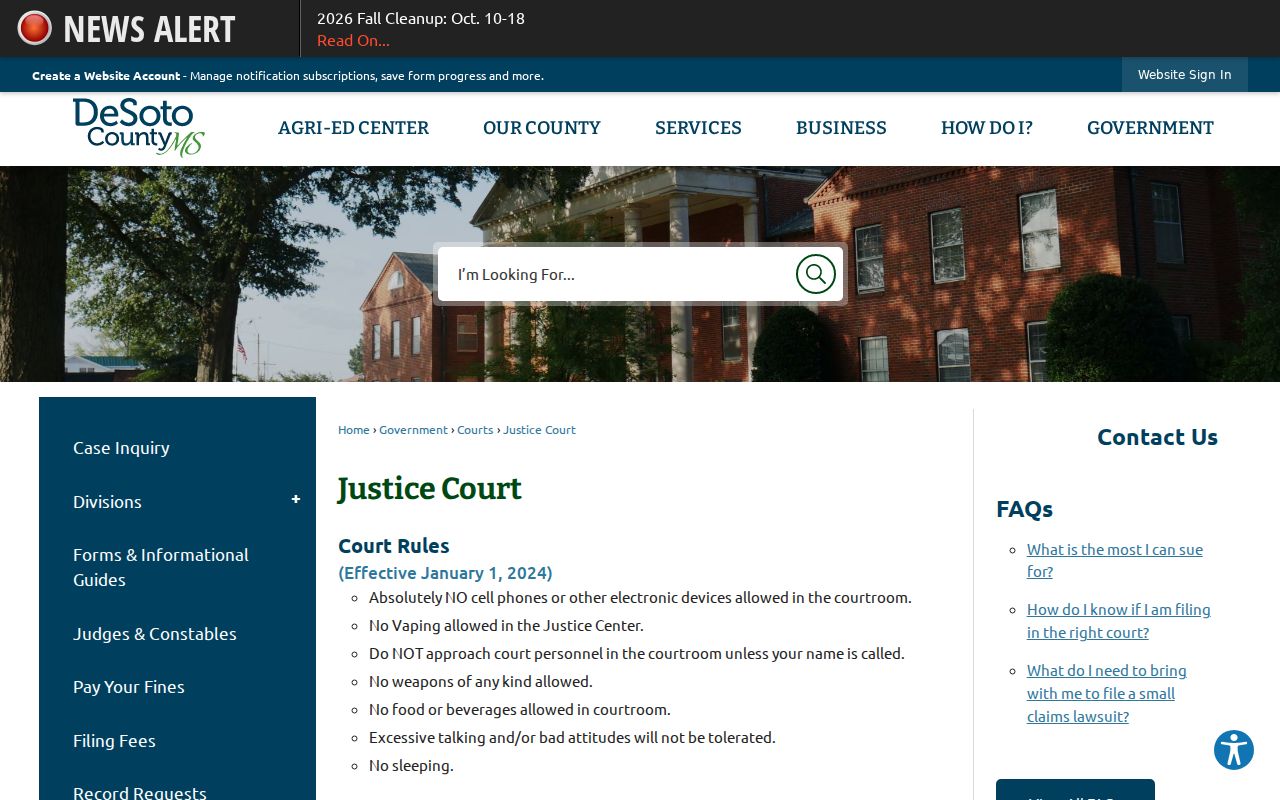The image size is (1280, 800).
Task: Click the red News Alert indicator icon
Action: [34, 28]
